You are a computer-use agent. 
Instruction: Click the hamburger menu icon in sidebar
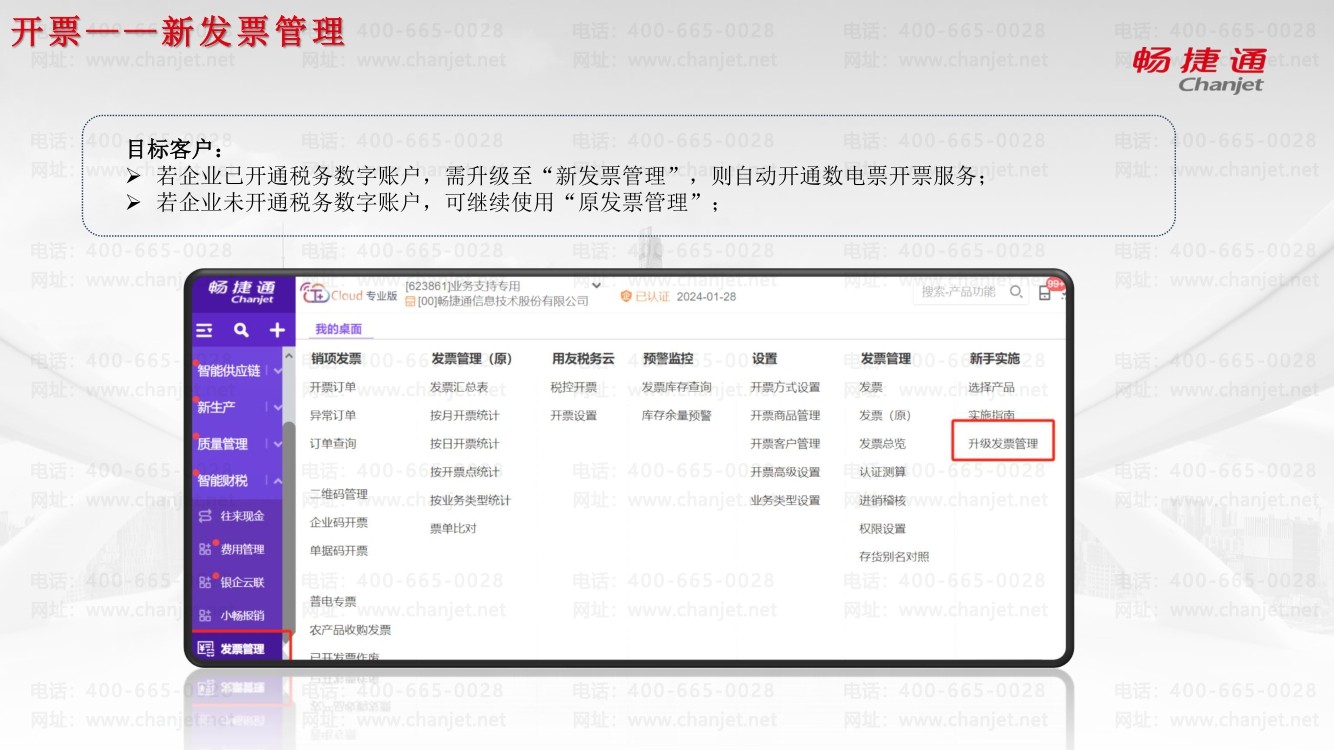click(204, 330)
